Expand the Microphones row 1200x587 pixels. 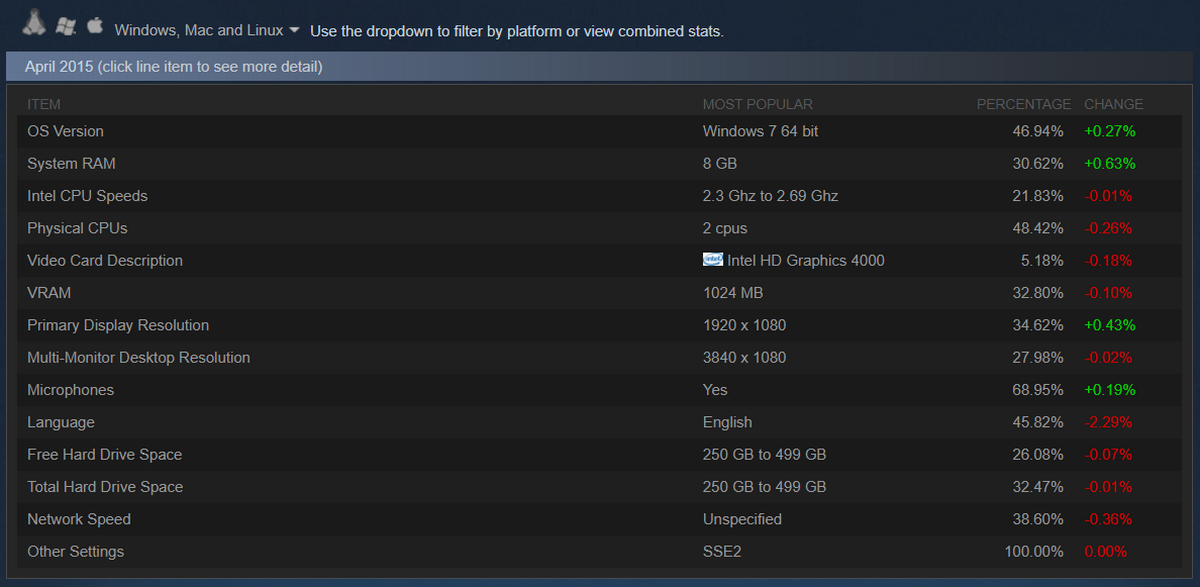[x=600, y=390]
